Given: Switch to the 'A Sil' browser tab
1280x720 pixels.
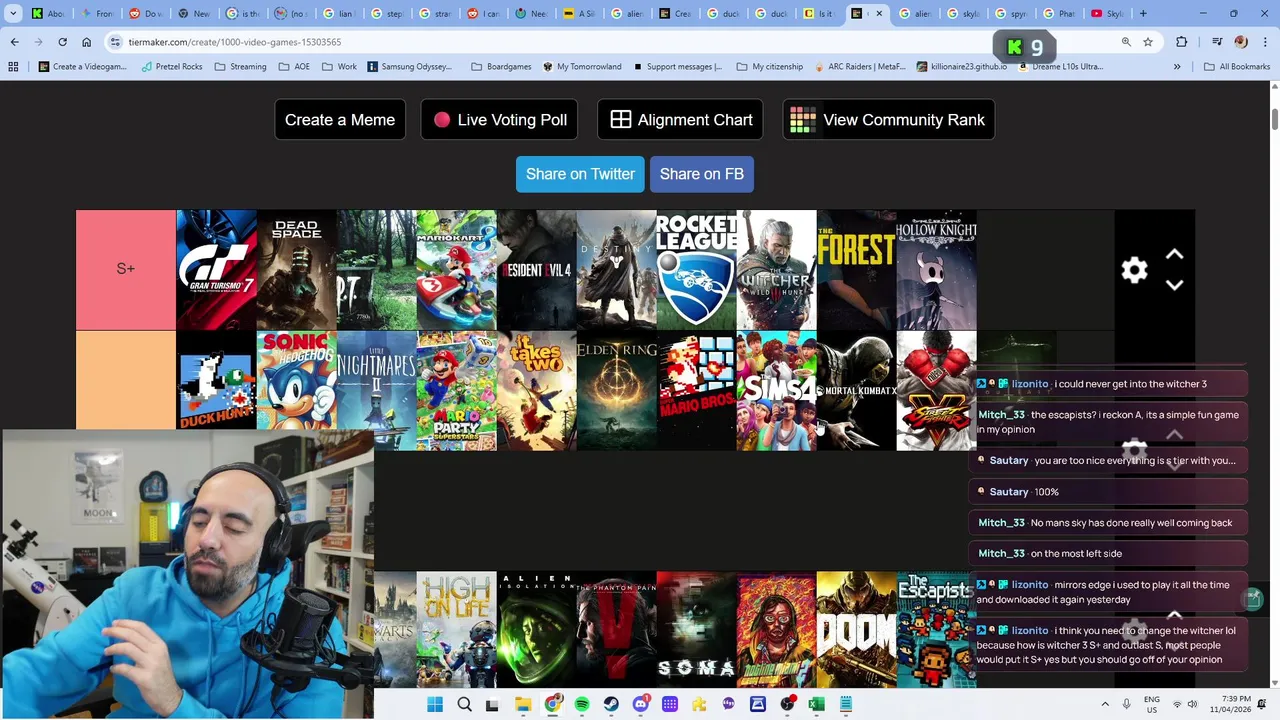Looking at the screenshot, I should (x=580, y=14).
